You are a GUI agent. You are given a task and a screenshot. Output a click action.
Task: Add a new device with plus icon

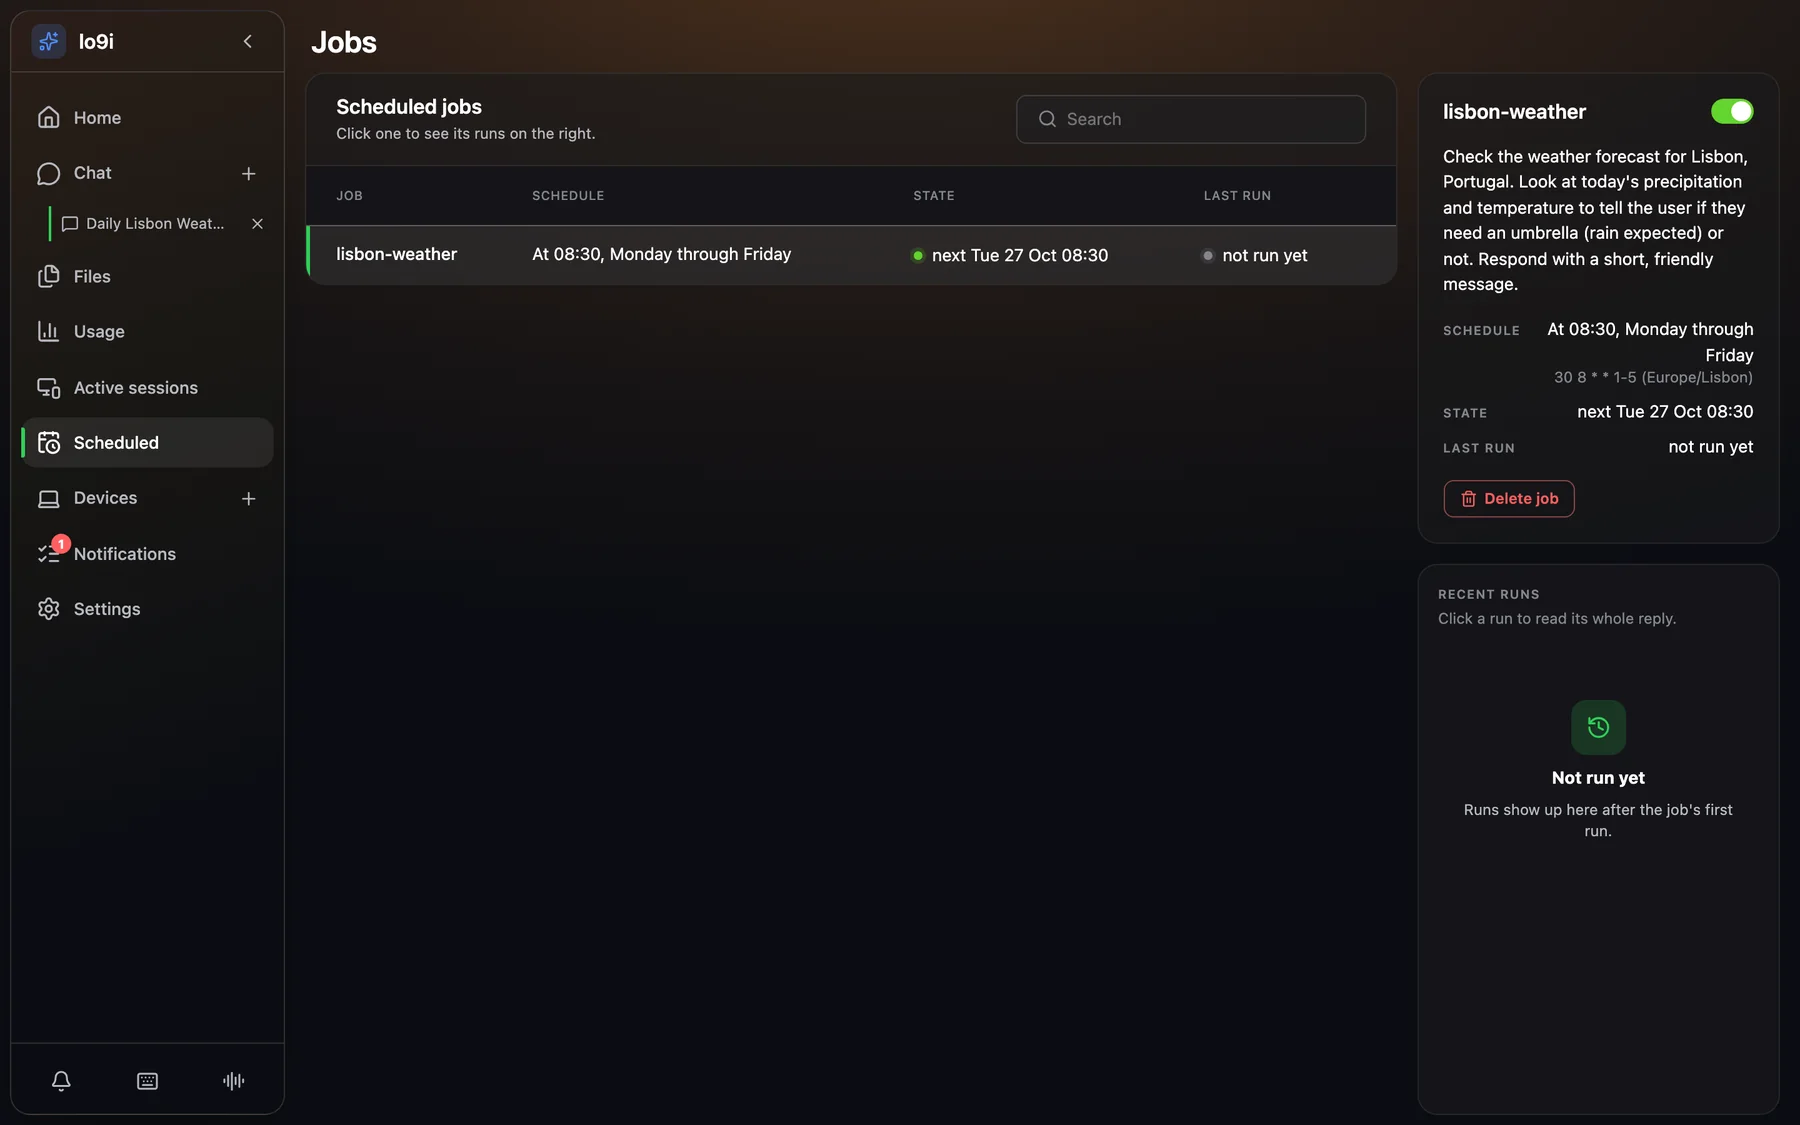[249, 498]
